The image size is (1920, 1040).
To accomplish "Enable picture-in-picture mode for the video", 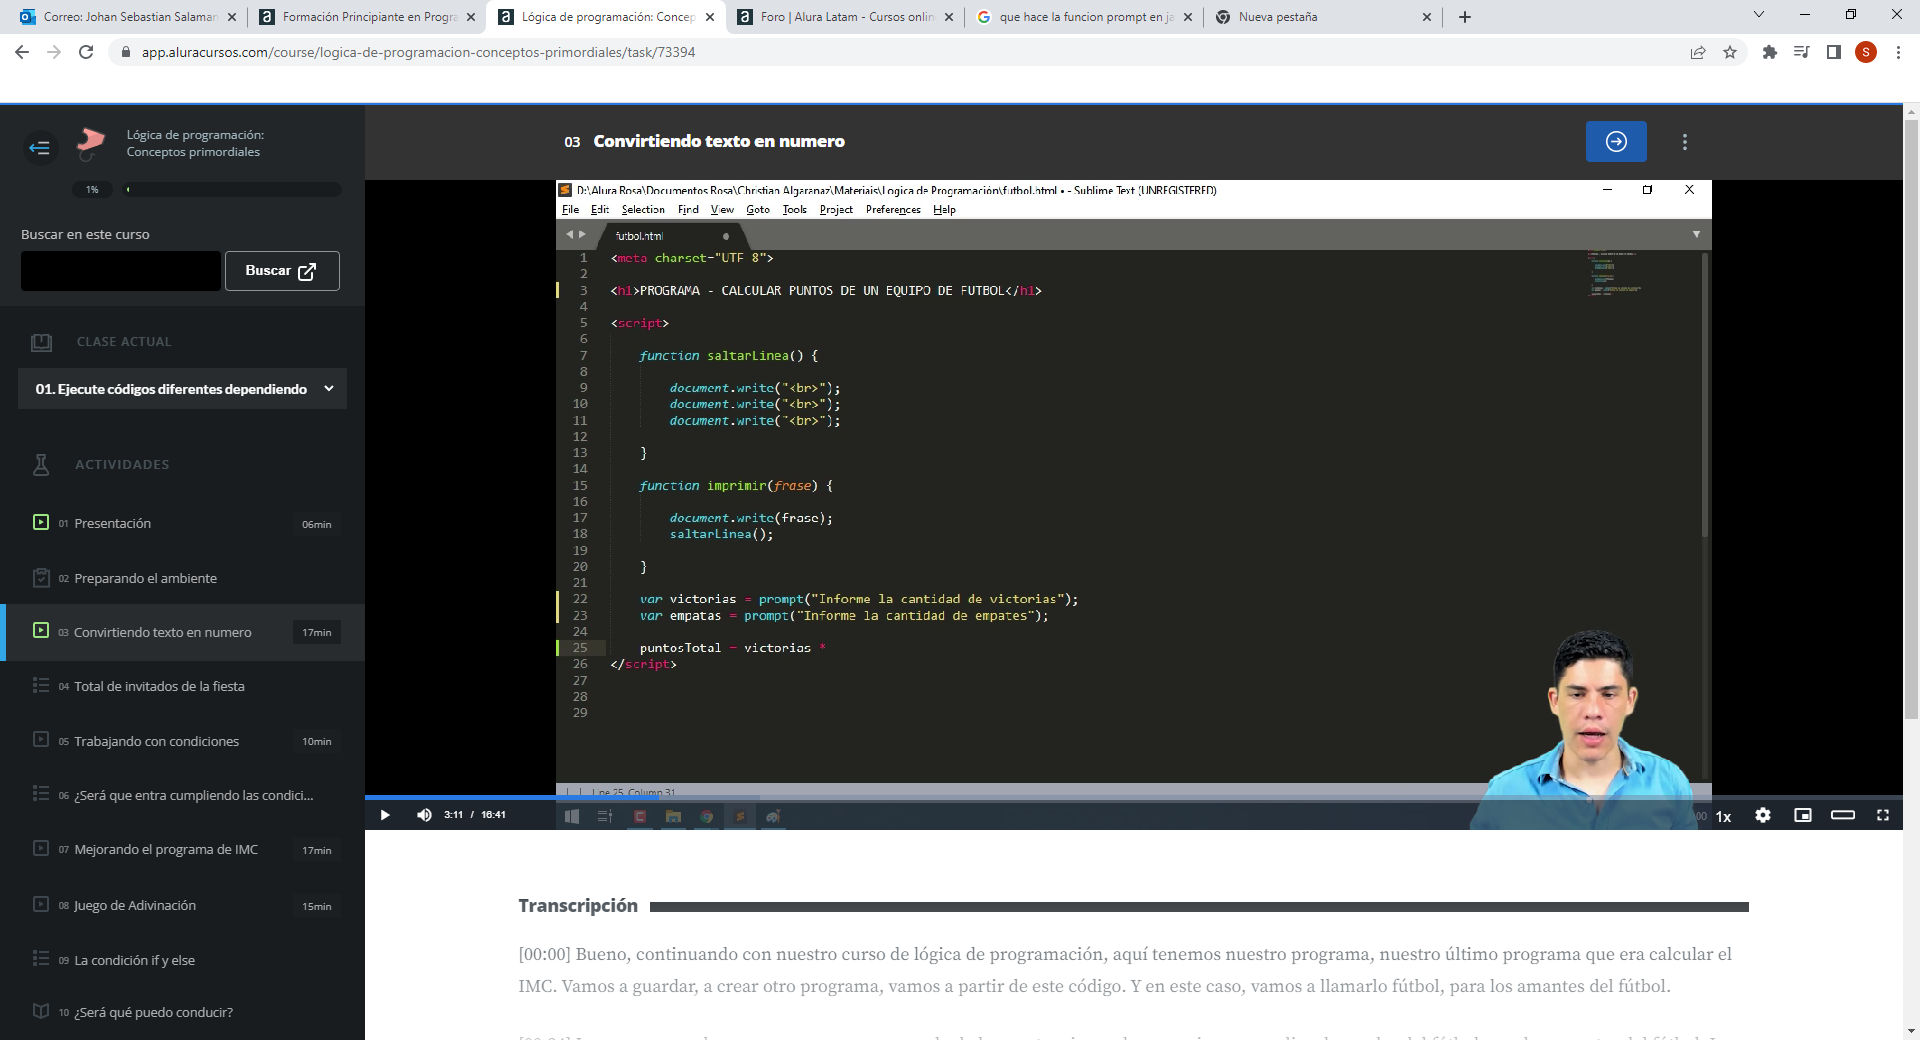I will click(x=1803, y=815).
